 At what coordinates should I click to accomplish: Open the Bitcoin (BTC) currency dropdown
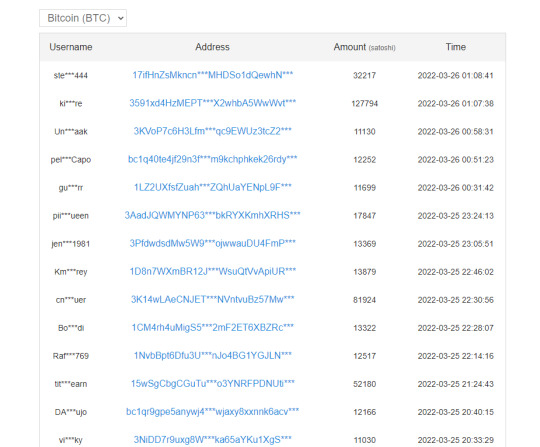pos(83,18)
